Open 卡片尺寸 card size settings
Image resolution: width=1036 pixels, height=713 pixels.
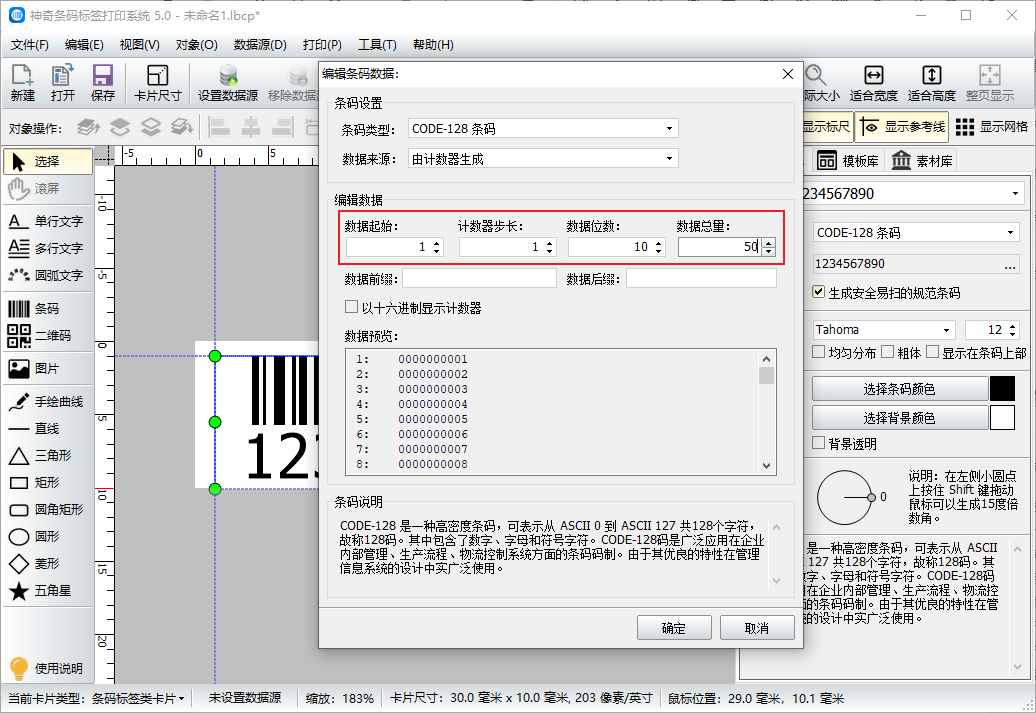coord(157,83)
